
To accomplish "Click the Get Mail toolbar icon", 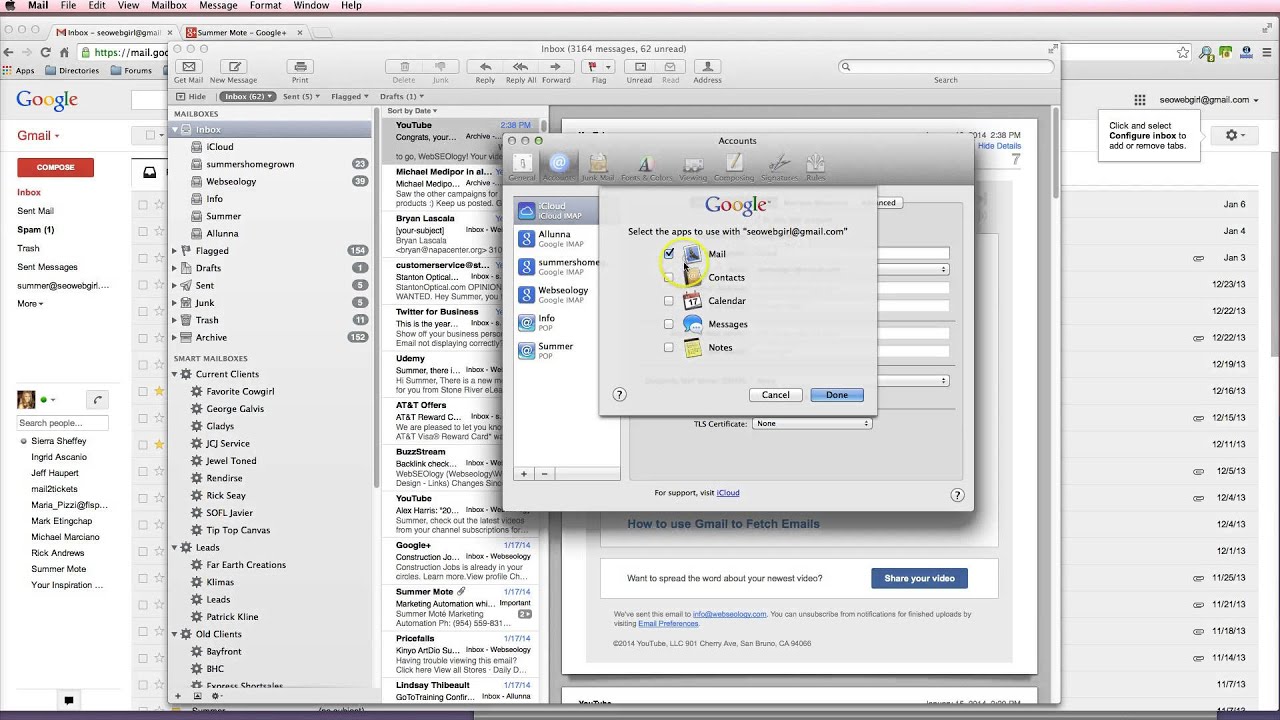I will (x=188, y=67).
